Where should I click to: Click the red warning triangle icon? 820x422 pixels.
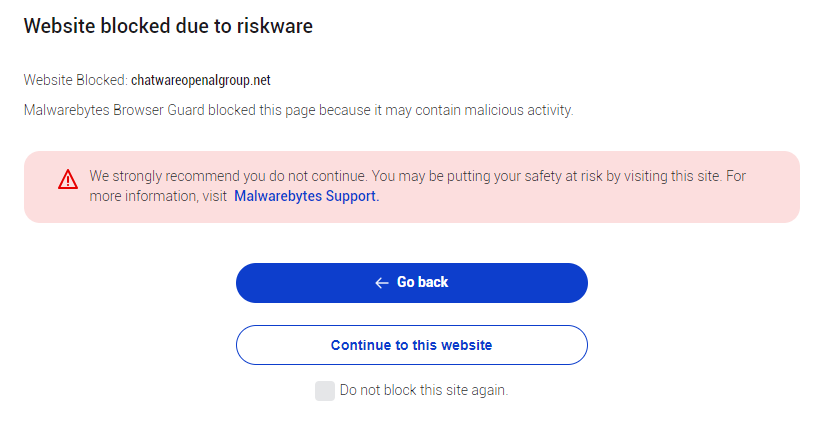[x=68, y=179]
